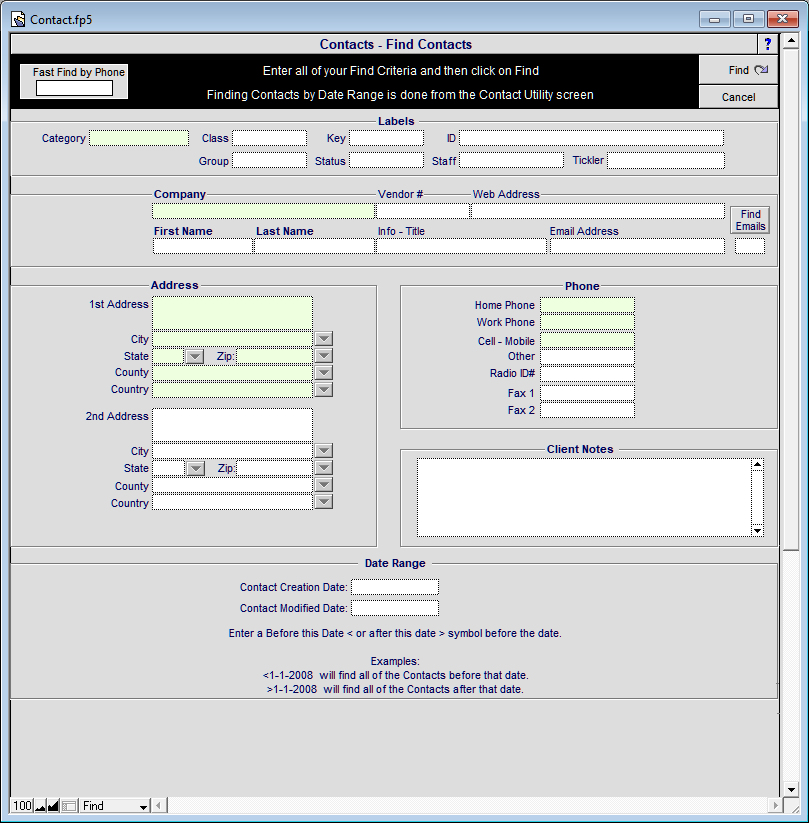Viewport: 809px width, 823px height.
Task: Click the Contact Creation Date field
Action: click(395, 587)
